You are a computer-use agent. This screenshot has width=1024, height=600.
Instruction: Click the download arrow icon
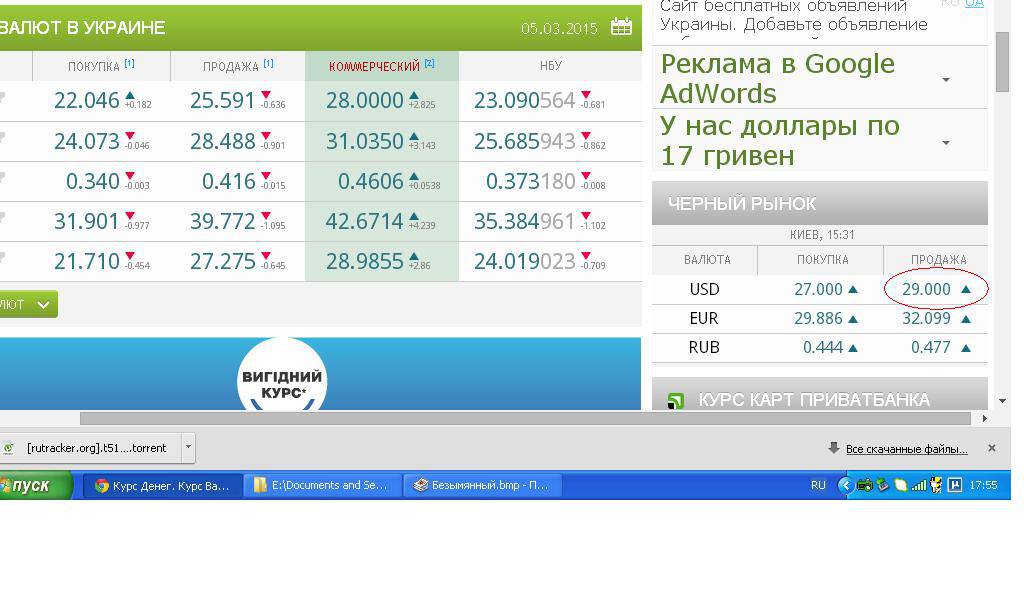click(833, 448)
